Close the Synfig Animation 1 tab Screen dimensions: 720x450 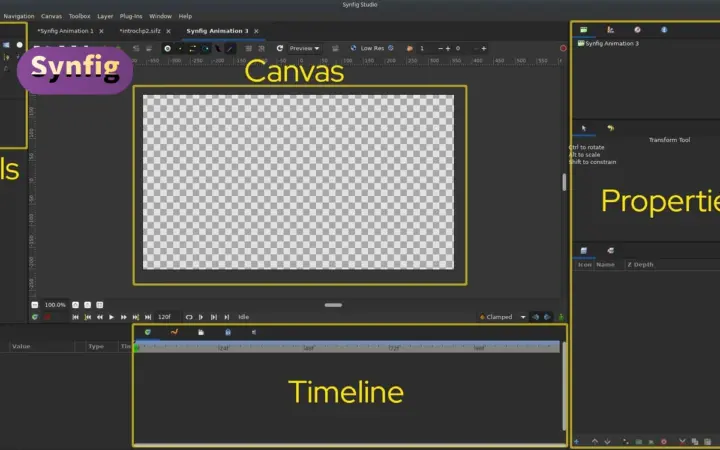click(101, 31)
